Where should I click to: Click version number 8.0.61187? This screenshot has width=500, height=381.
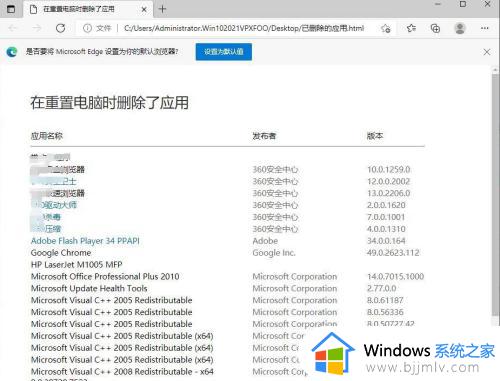pyautogui.click(x=385, y=300)
